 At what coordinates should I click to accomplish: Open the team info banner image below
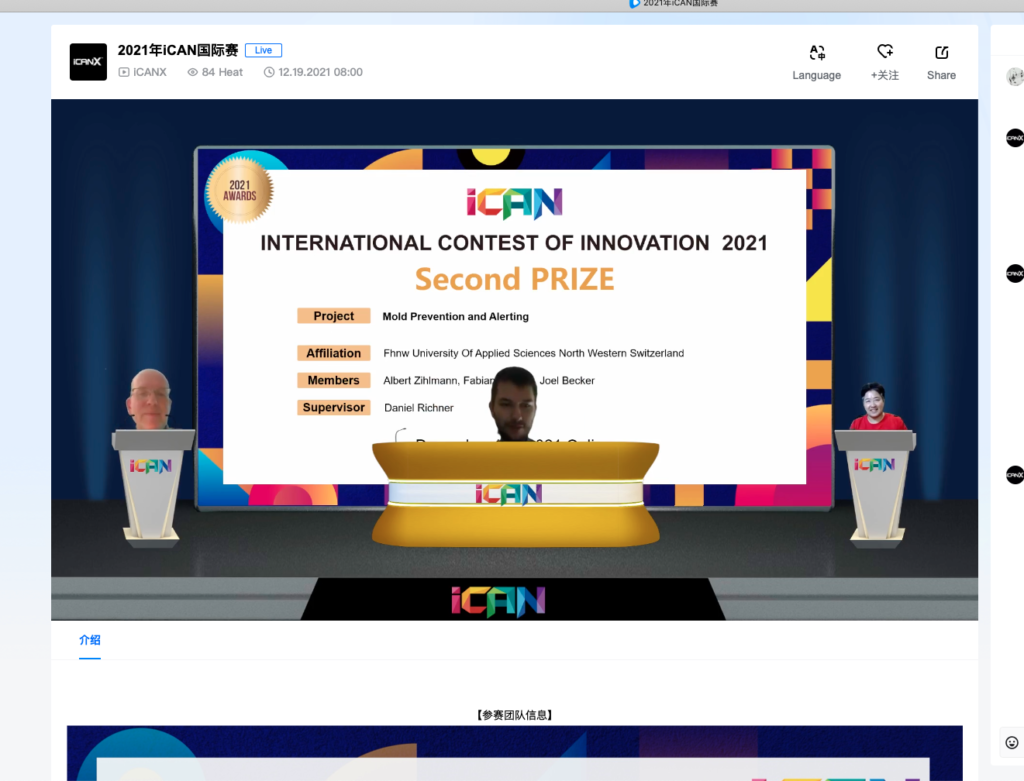pos(515,753)
